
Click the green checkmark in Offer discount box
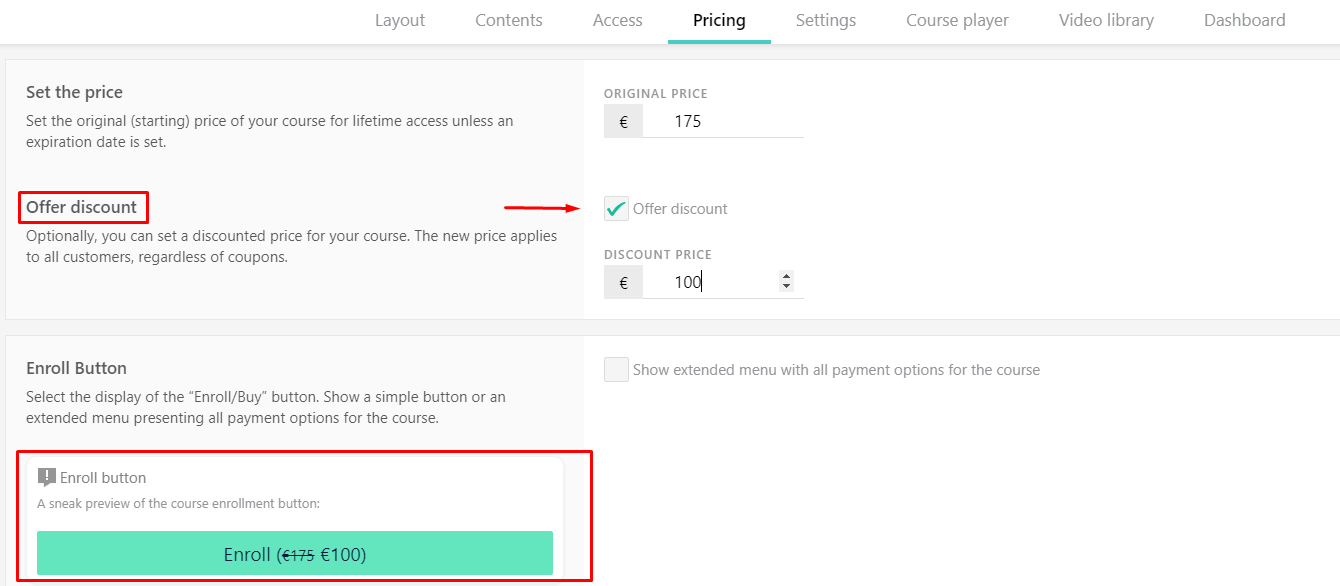coord(616,208)
